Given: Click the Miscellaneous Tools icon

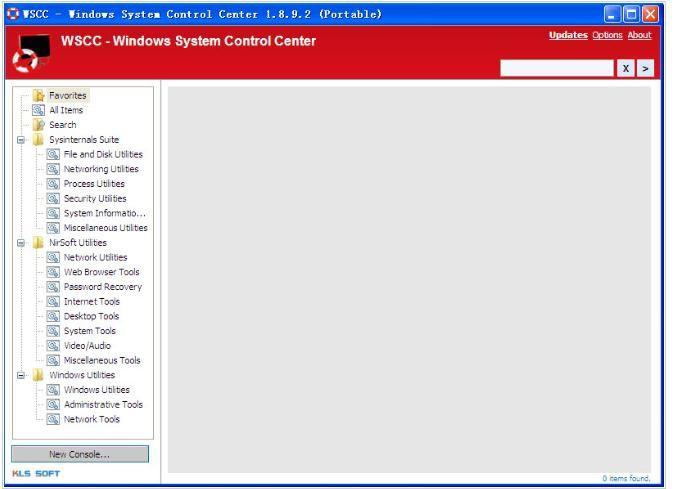Looking at the screenshot, I should coord(53,360).
